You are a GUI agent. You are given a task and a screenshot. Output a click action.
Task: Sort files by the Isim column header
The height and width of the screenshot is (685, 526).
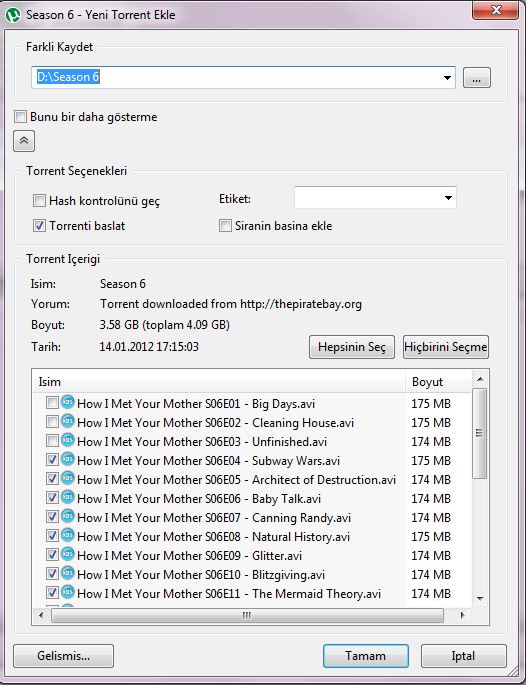pyautogui.click(x=219, y=382)
